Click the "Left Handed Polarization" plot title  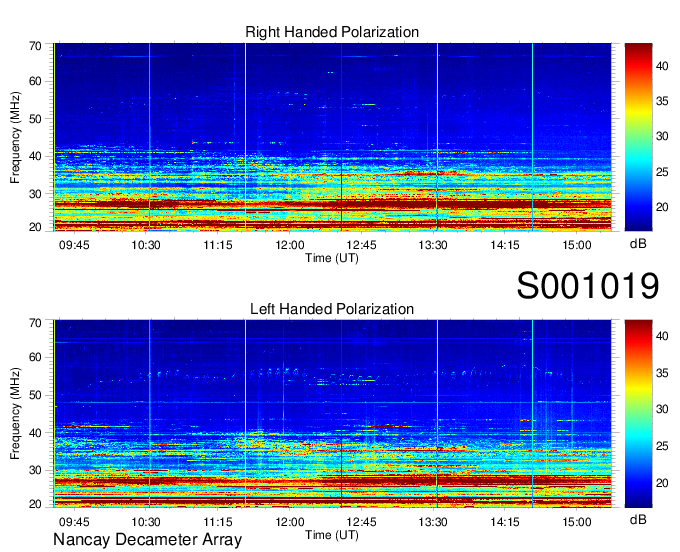[332, 309]
